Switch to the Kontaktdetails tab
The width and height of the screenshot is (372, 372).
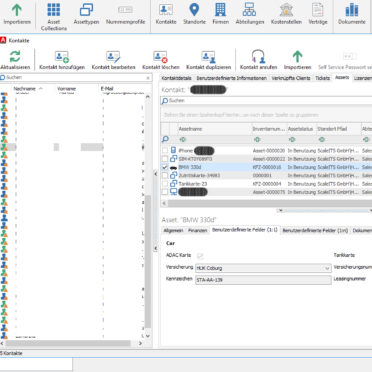[x=176, y=78]
